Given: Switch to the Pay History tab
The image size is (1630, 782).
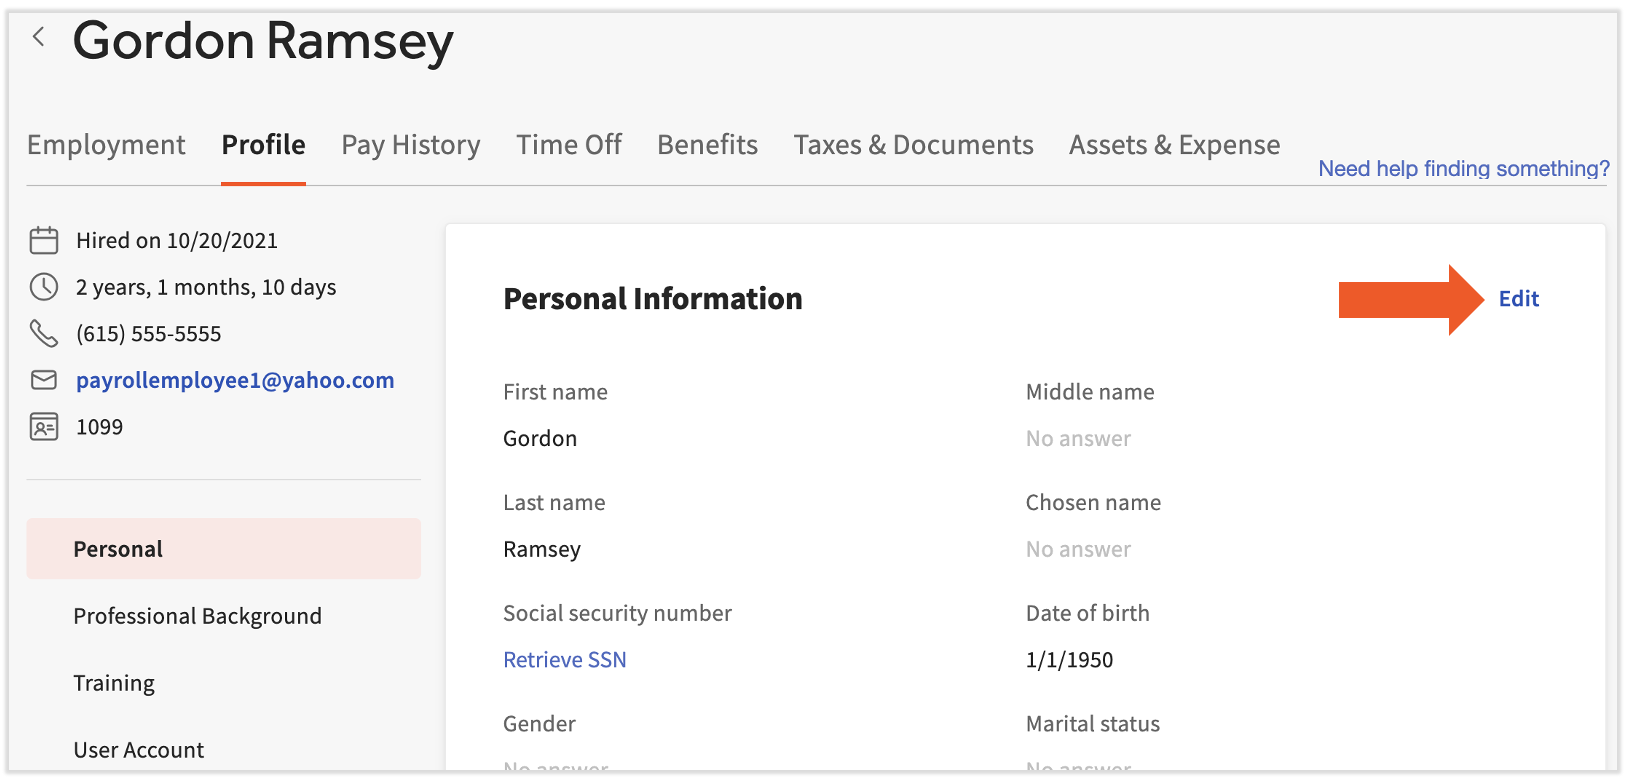Looking at the screenshot, I should 410,145.
